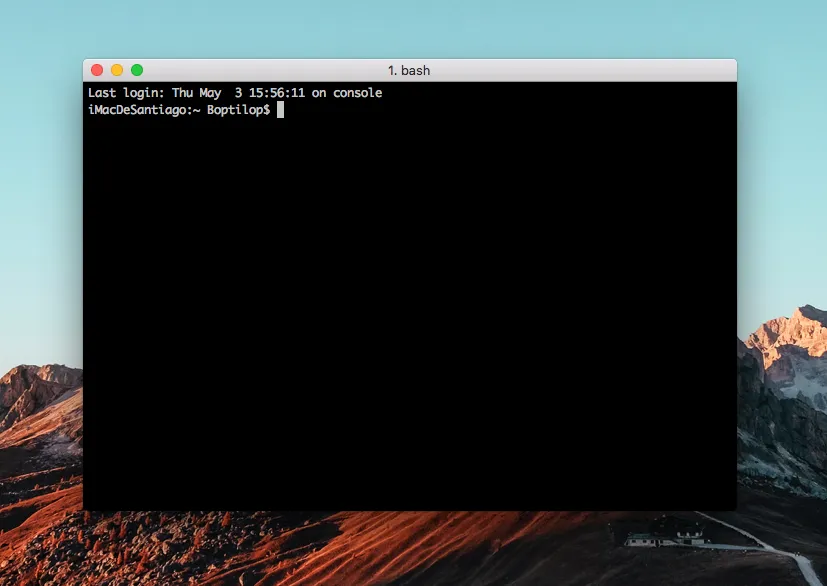This screenshot has height=586, width=827.
Task: Place cursor after the Boptilop$ prompt
Action: pyautogui.click(x=278, y=110)
